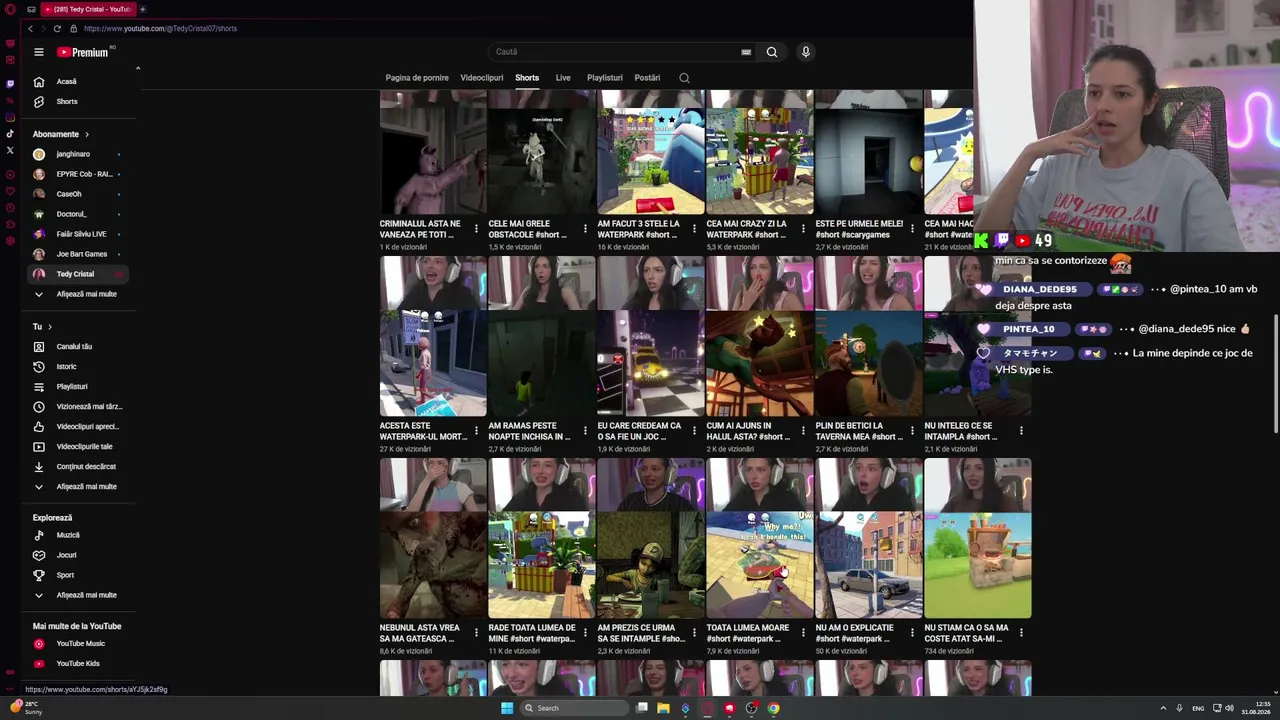Open TikTok in the Opera sidebar
This screenshot has width=1280, height=720.
10,134
